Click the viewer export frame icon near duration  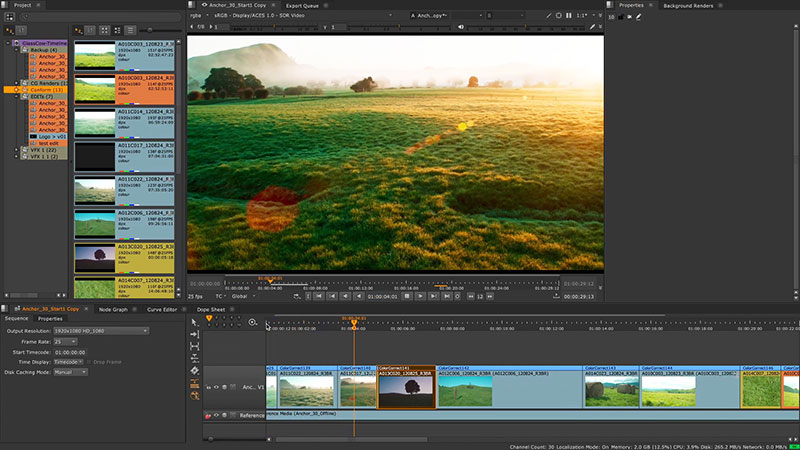point(556,296)
